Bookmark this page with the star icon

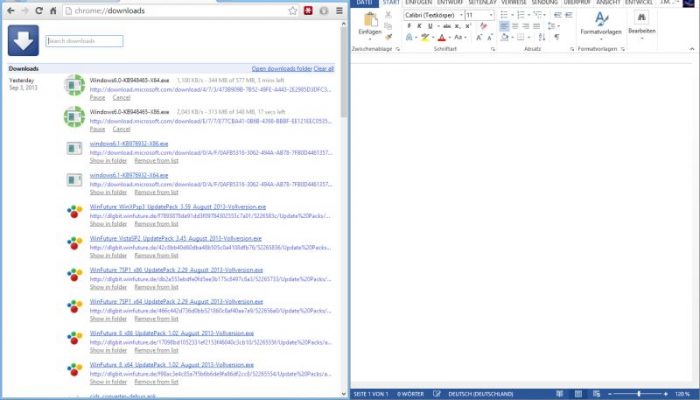click(x=292, y=11)
